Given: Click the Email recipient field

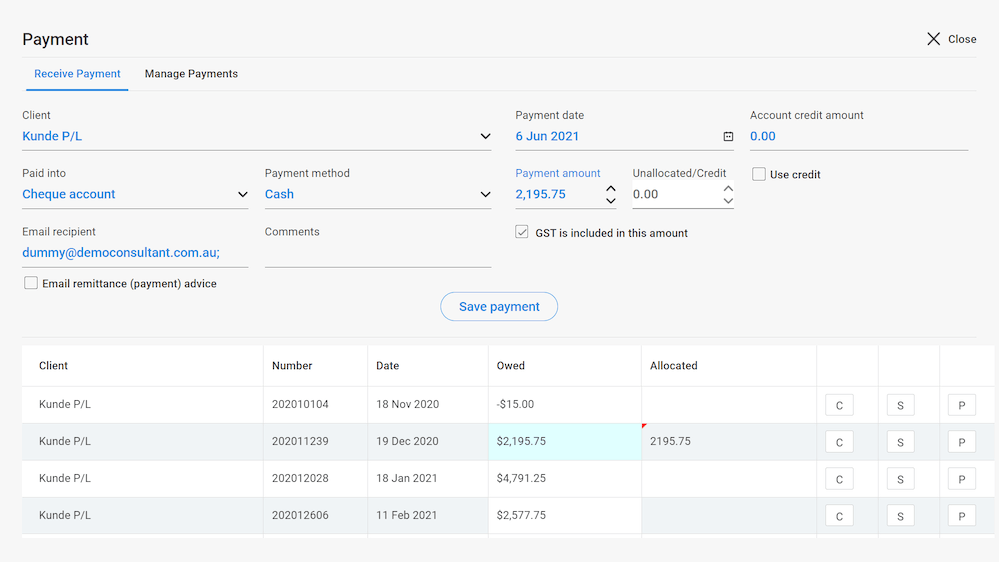Looking at the screenshot, I should coord(135,253).
